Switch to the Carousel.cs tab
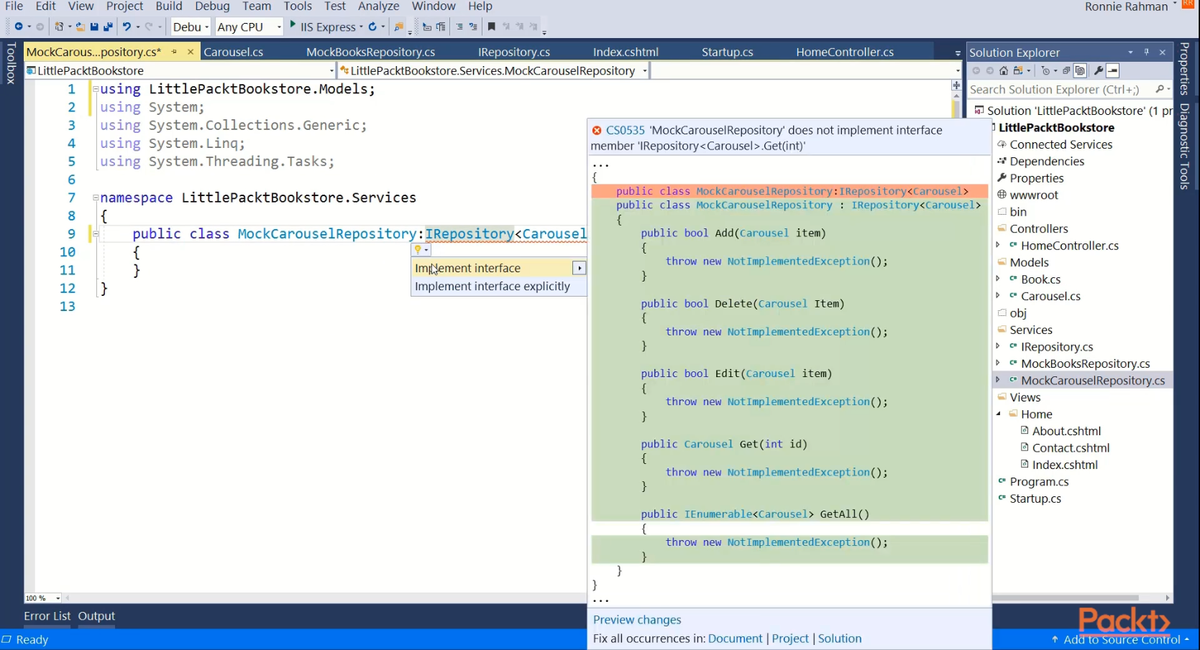1200x650 pixels. (234, 52)
